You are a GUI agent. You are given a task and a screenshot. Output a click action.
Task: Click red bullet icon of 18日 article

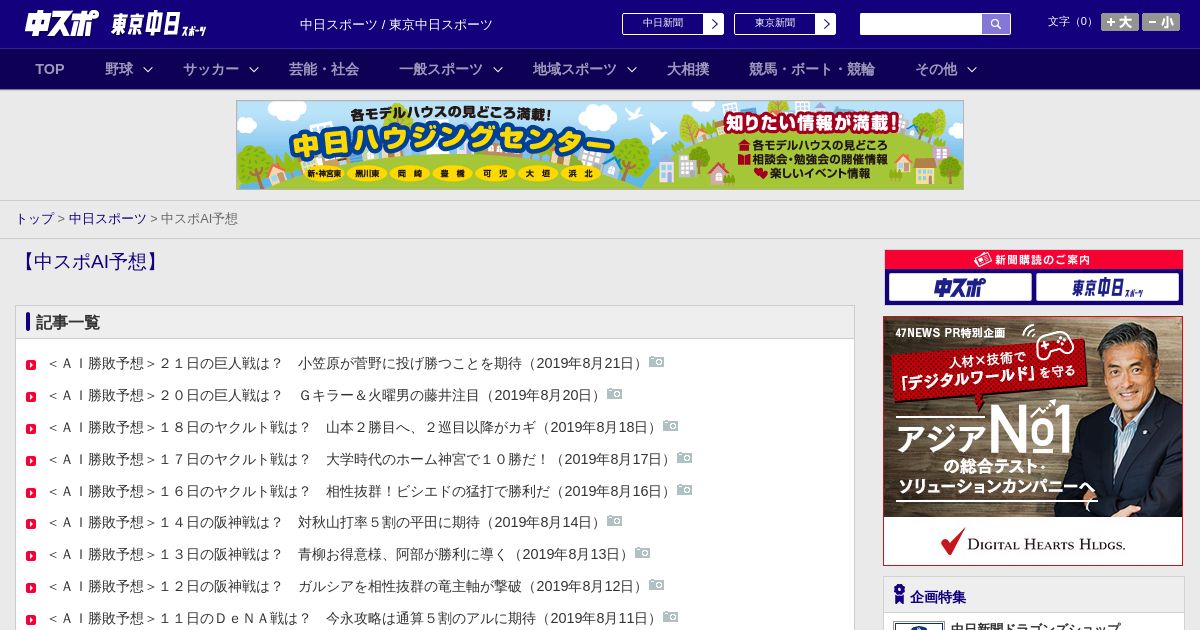pyautogui.click(x=31, y=429)
